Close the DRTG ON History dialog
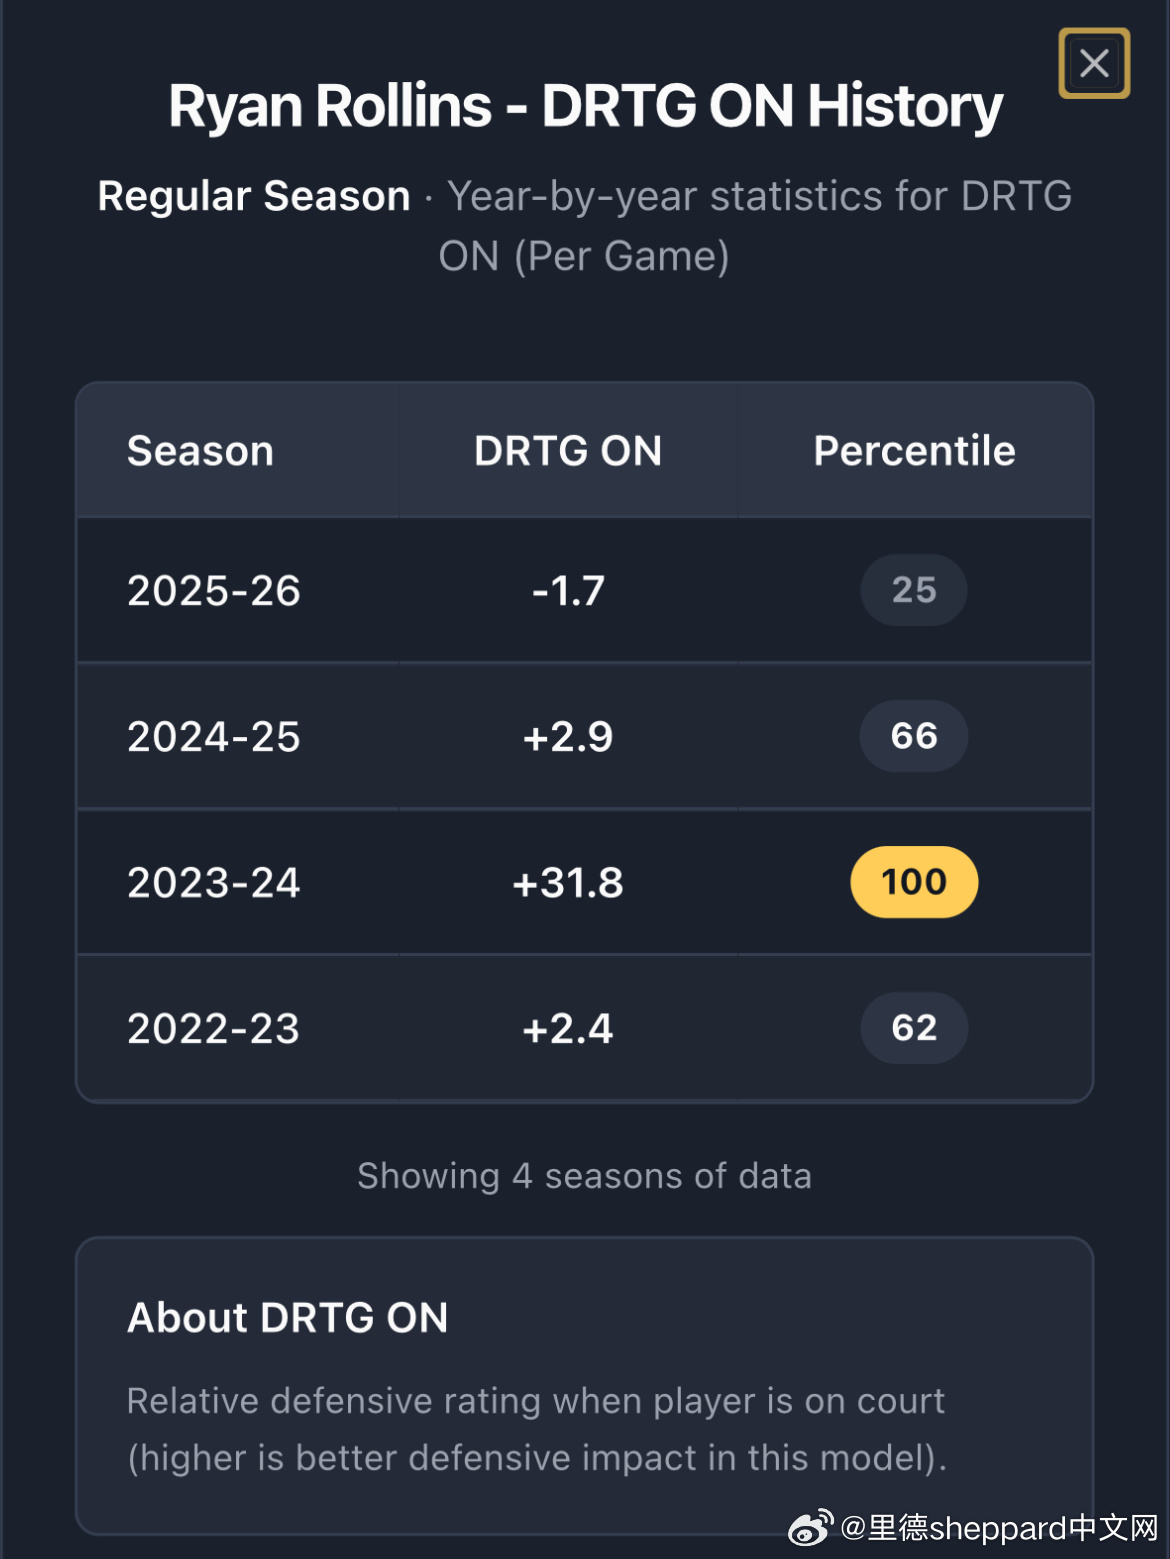The width and height of the screenshot is (1170, 1559). (x=1094, y=63)
